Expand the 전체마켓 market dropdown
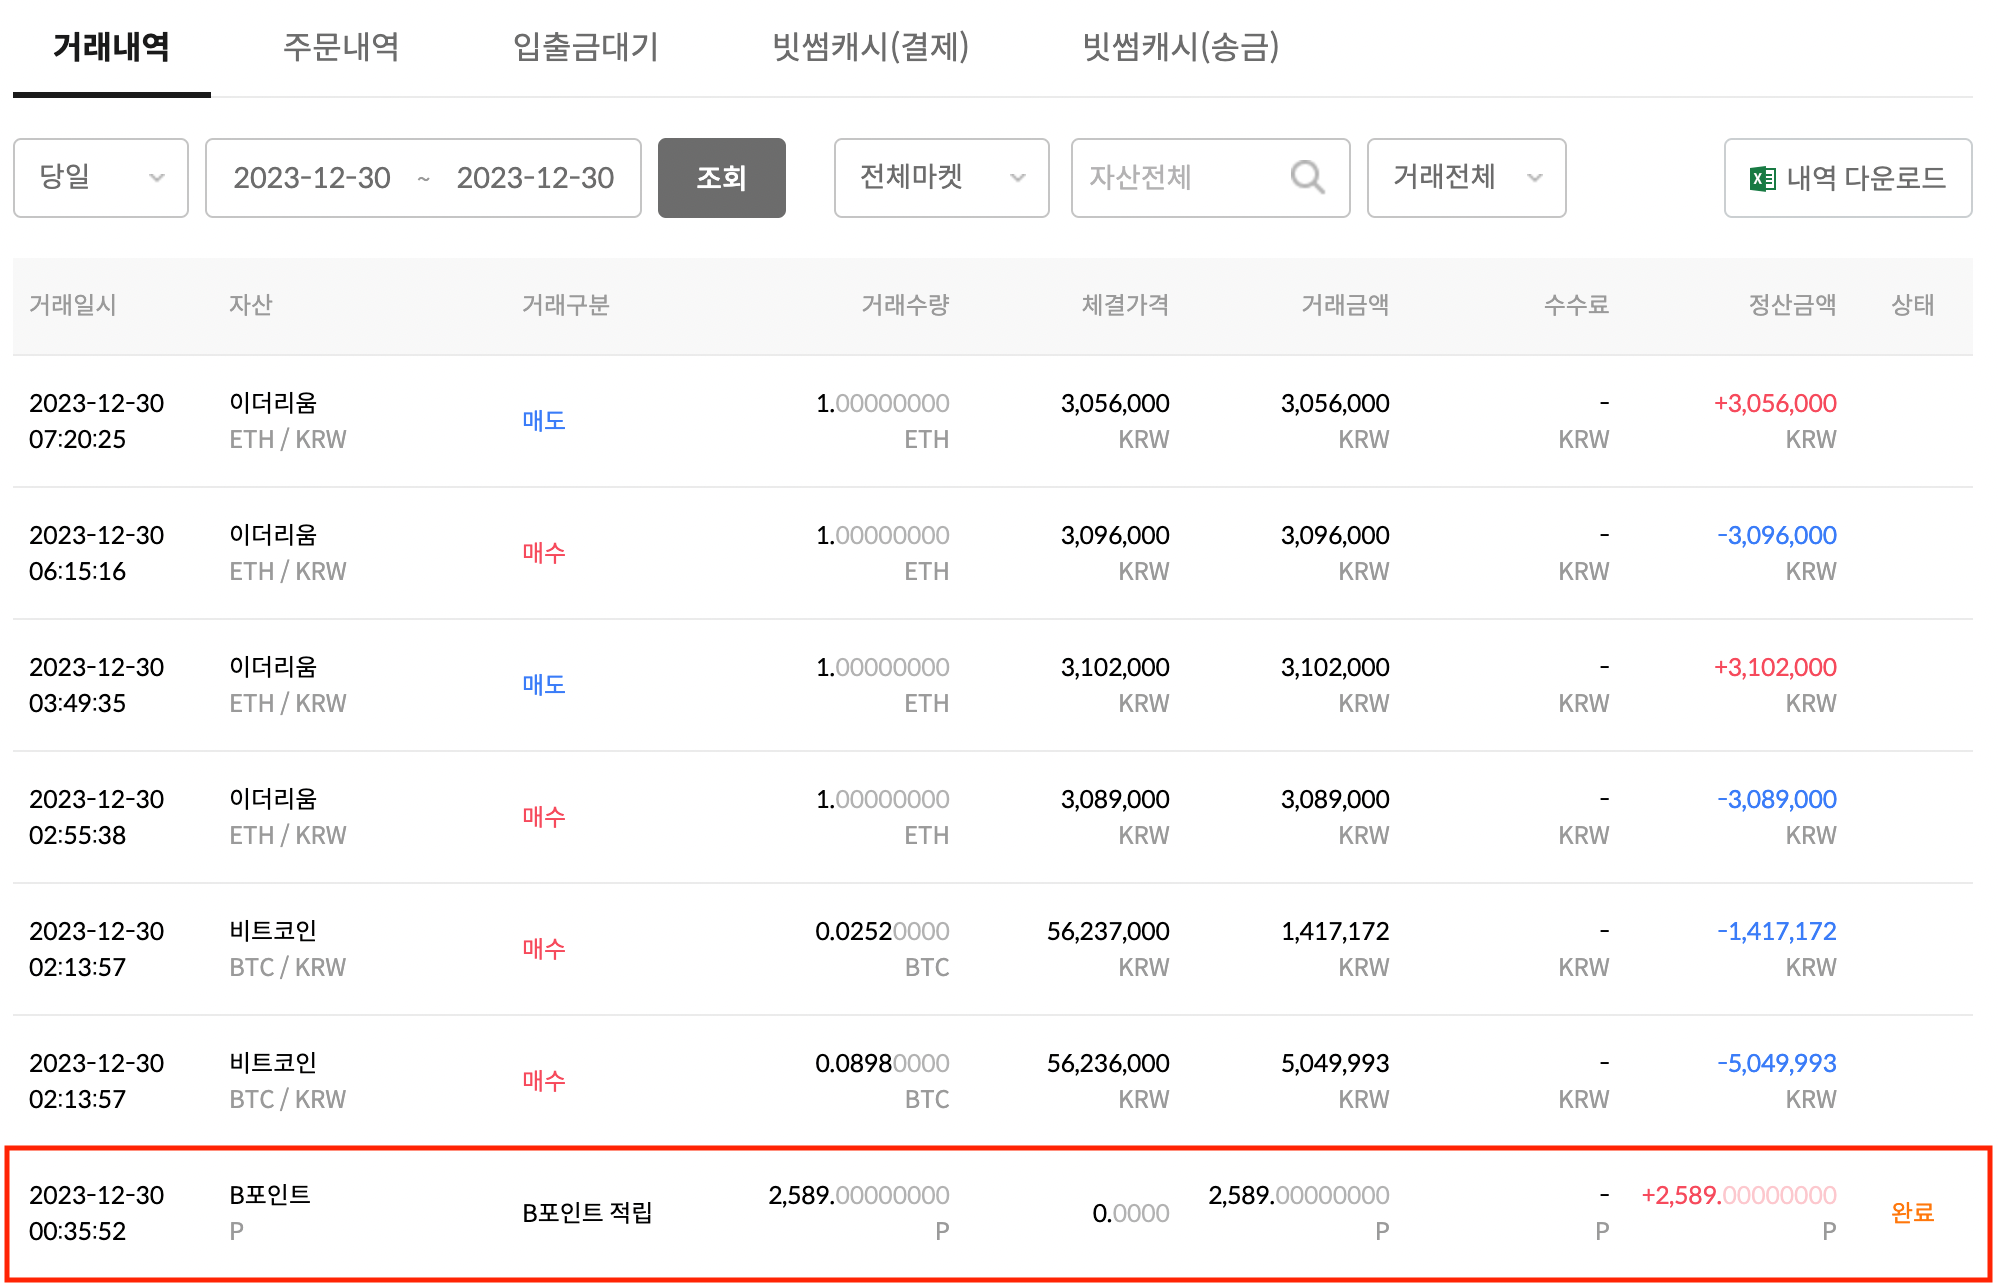 (x=941, y=178)
